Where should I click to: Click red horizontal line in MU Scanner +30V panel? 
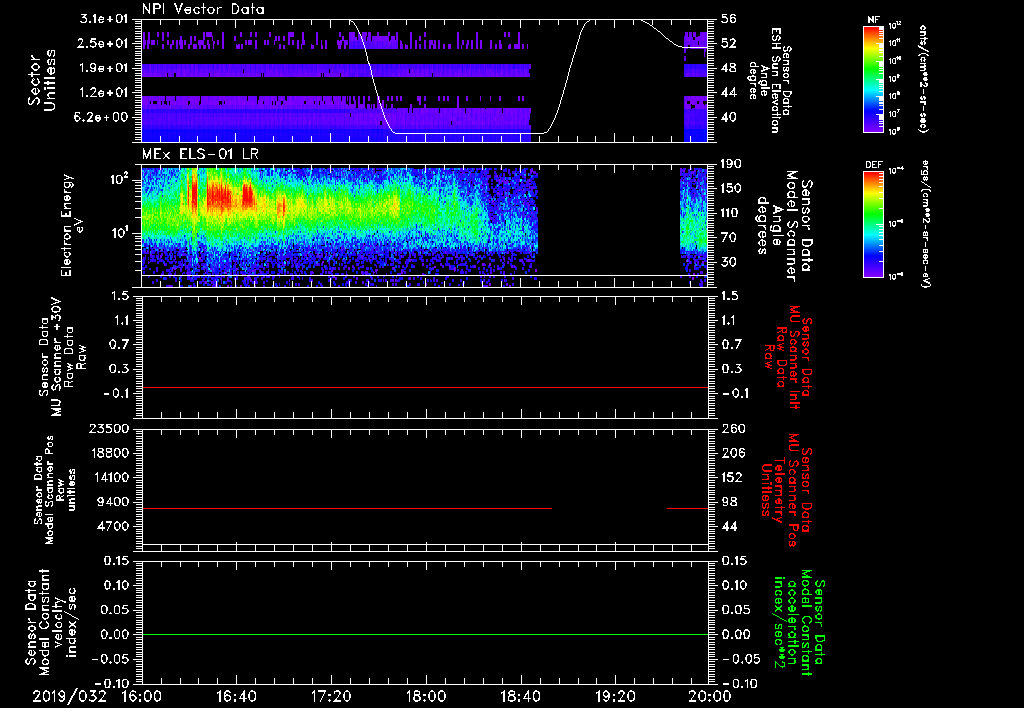click(424, 388)
